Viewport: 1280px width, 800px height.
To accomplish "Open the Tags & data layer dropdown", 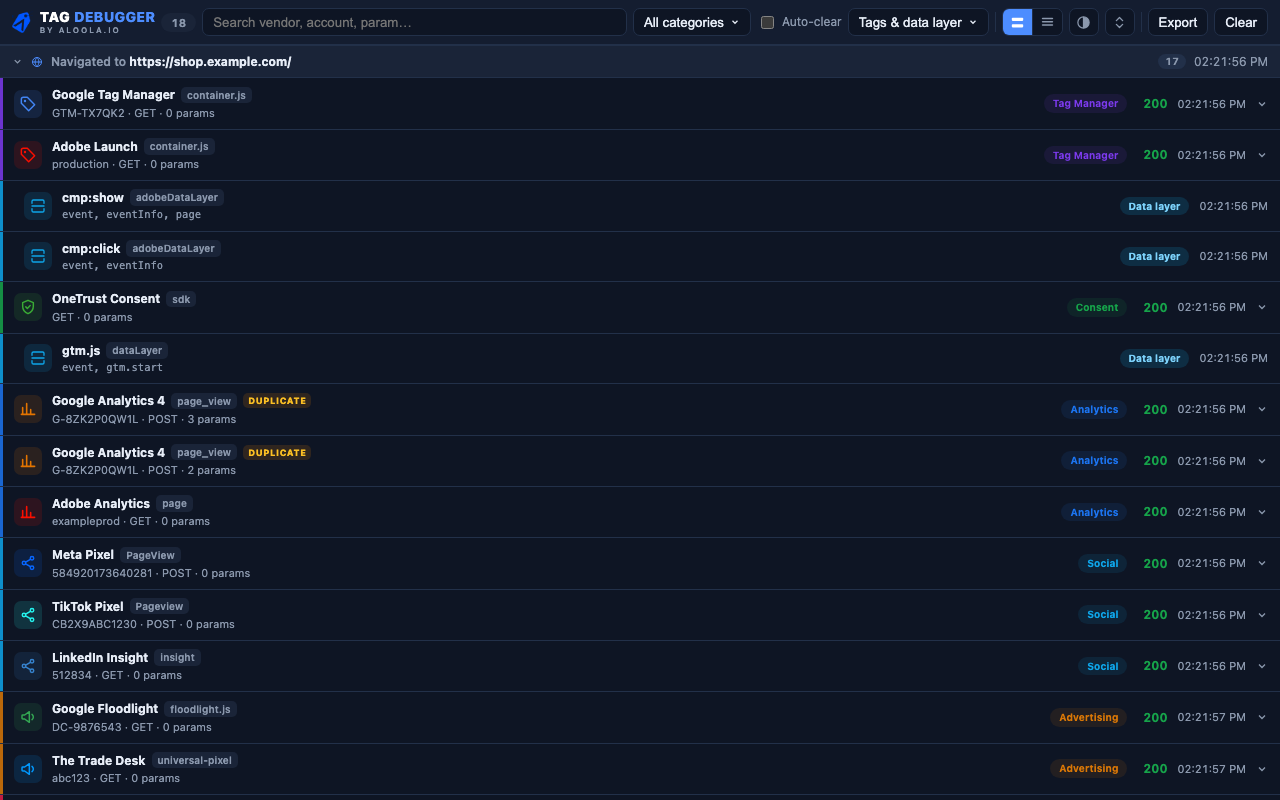I will [x=918, y=22].
